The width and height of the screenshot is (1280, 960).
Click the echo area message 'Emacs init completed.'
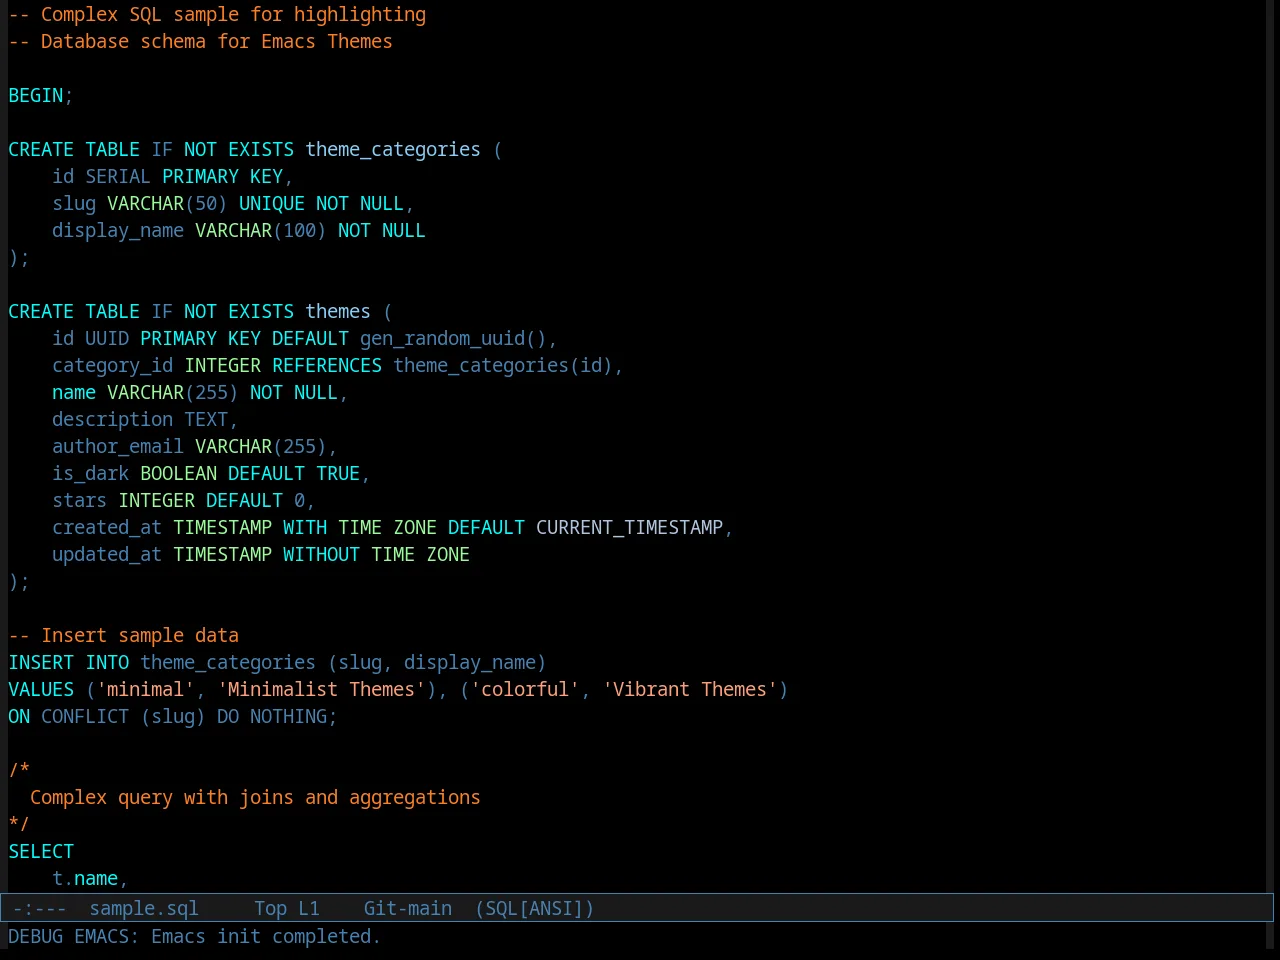point(266,936)
